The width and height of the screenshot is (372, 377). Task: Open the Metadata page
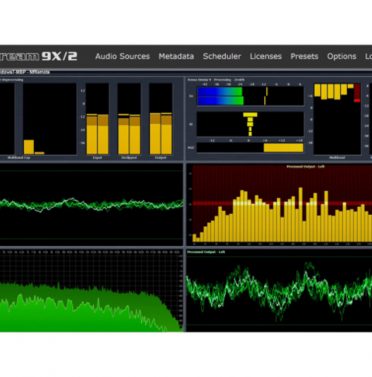pyautogui.click(x=176, y=56)
